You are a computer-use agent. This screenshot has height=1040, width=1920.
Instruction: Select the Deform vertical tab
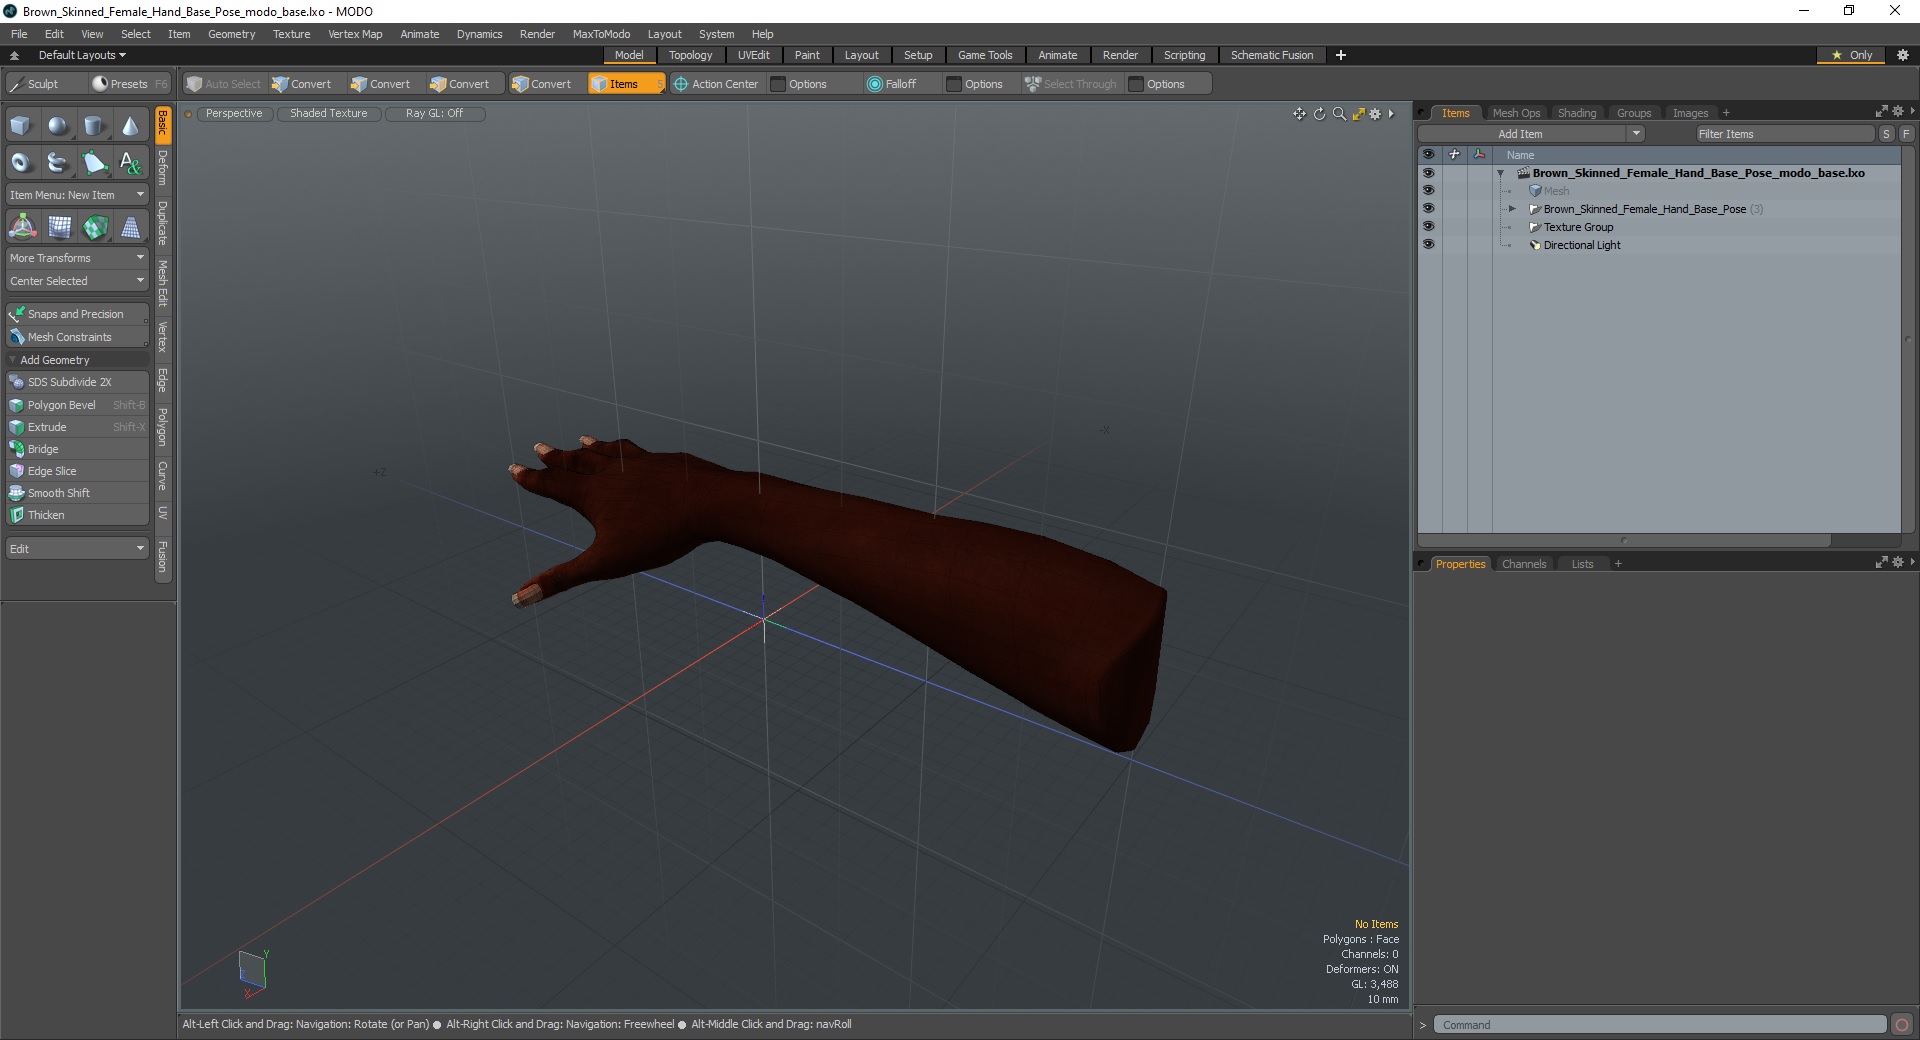tap(163, 168)
